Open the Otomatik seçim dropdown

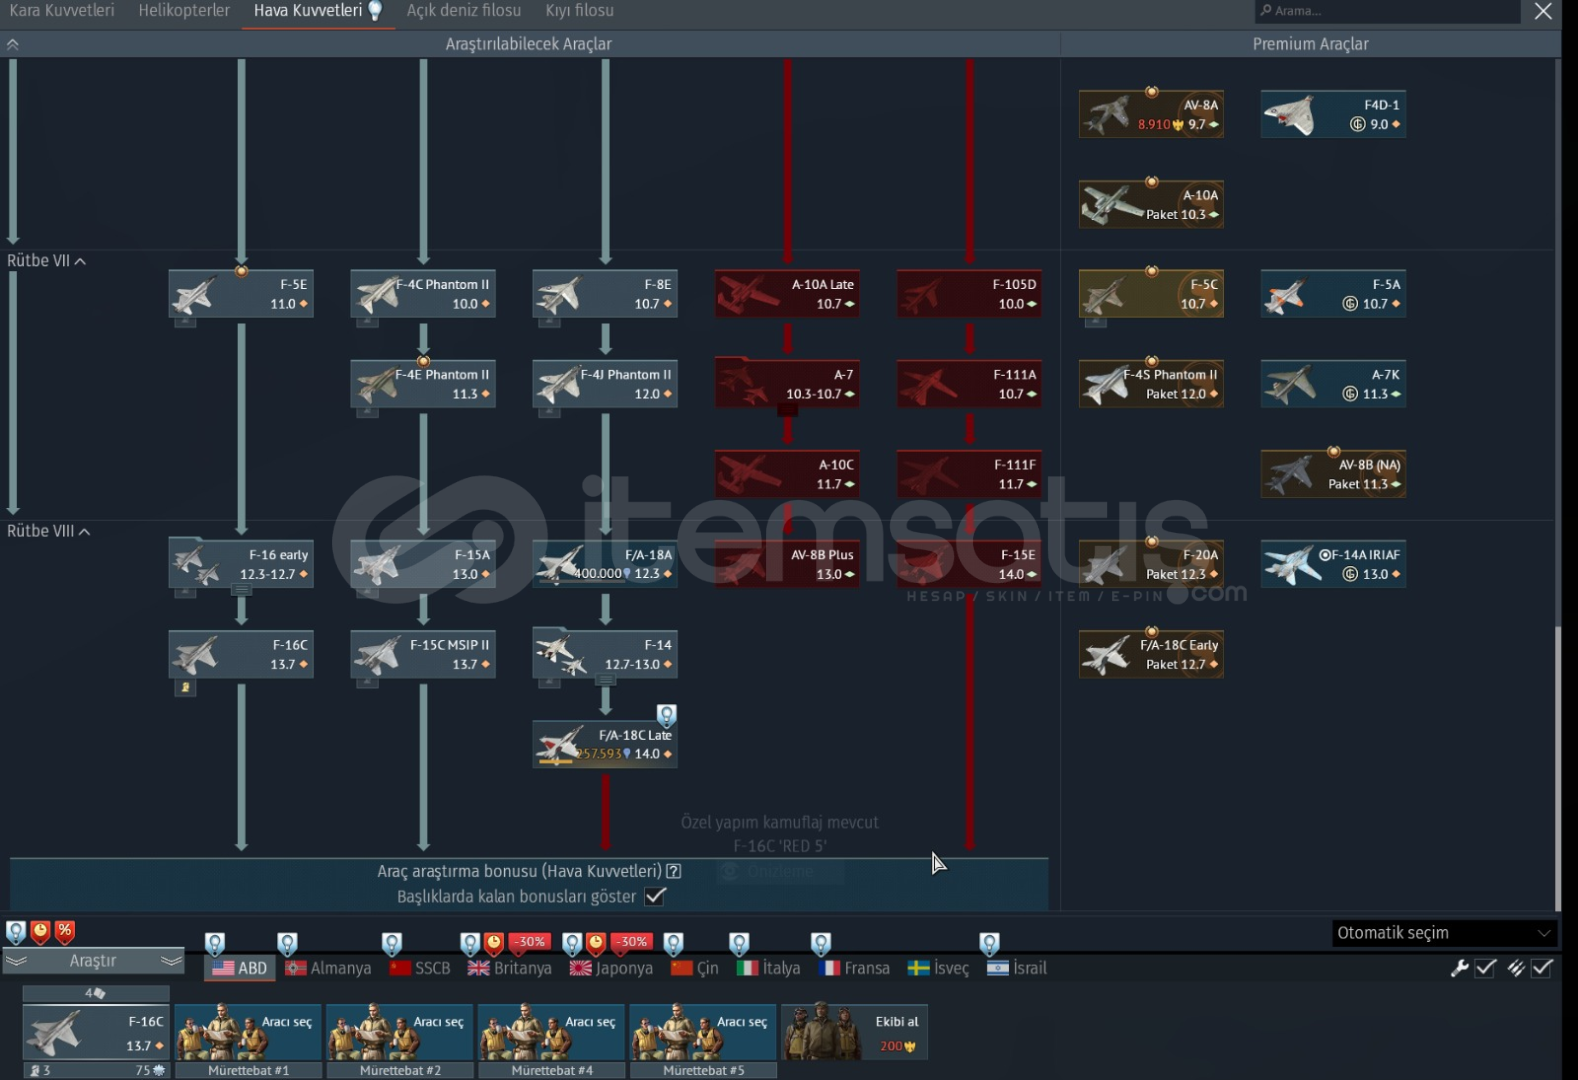(x=1444, y=933)
